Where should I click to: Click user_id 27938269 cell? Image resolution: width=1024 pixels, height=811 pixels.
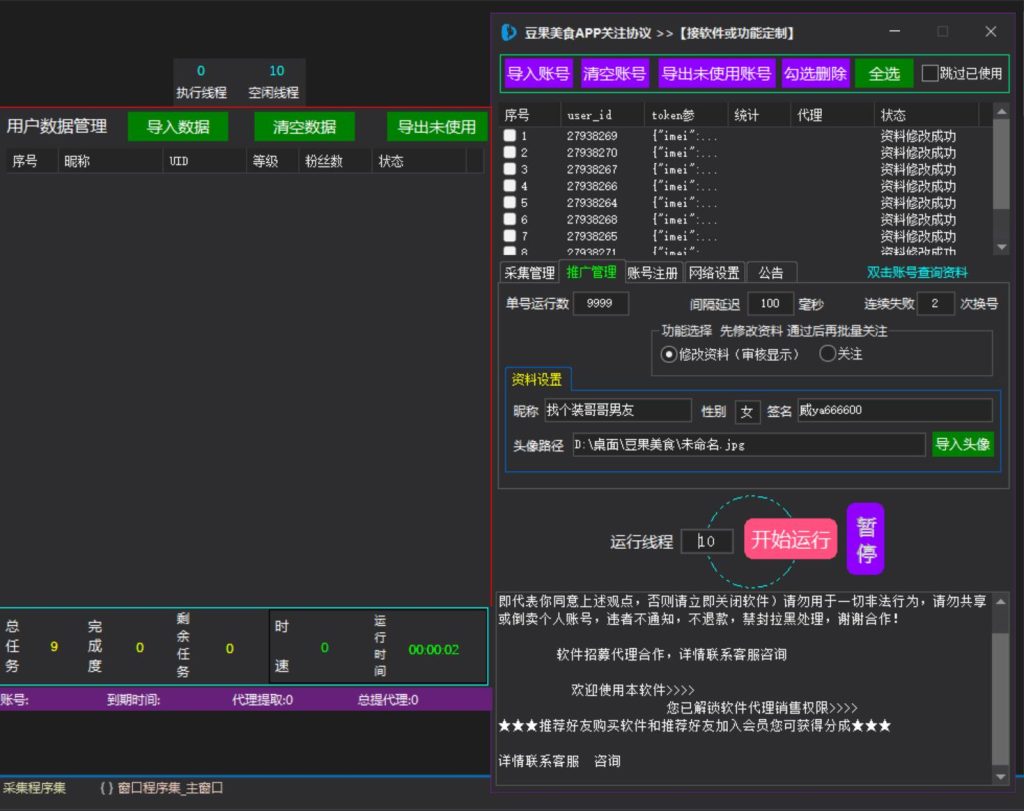pyautogui.click(x=592, y=136)
